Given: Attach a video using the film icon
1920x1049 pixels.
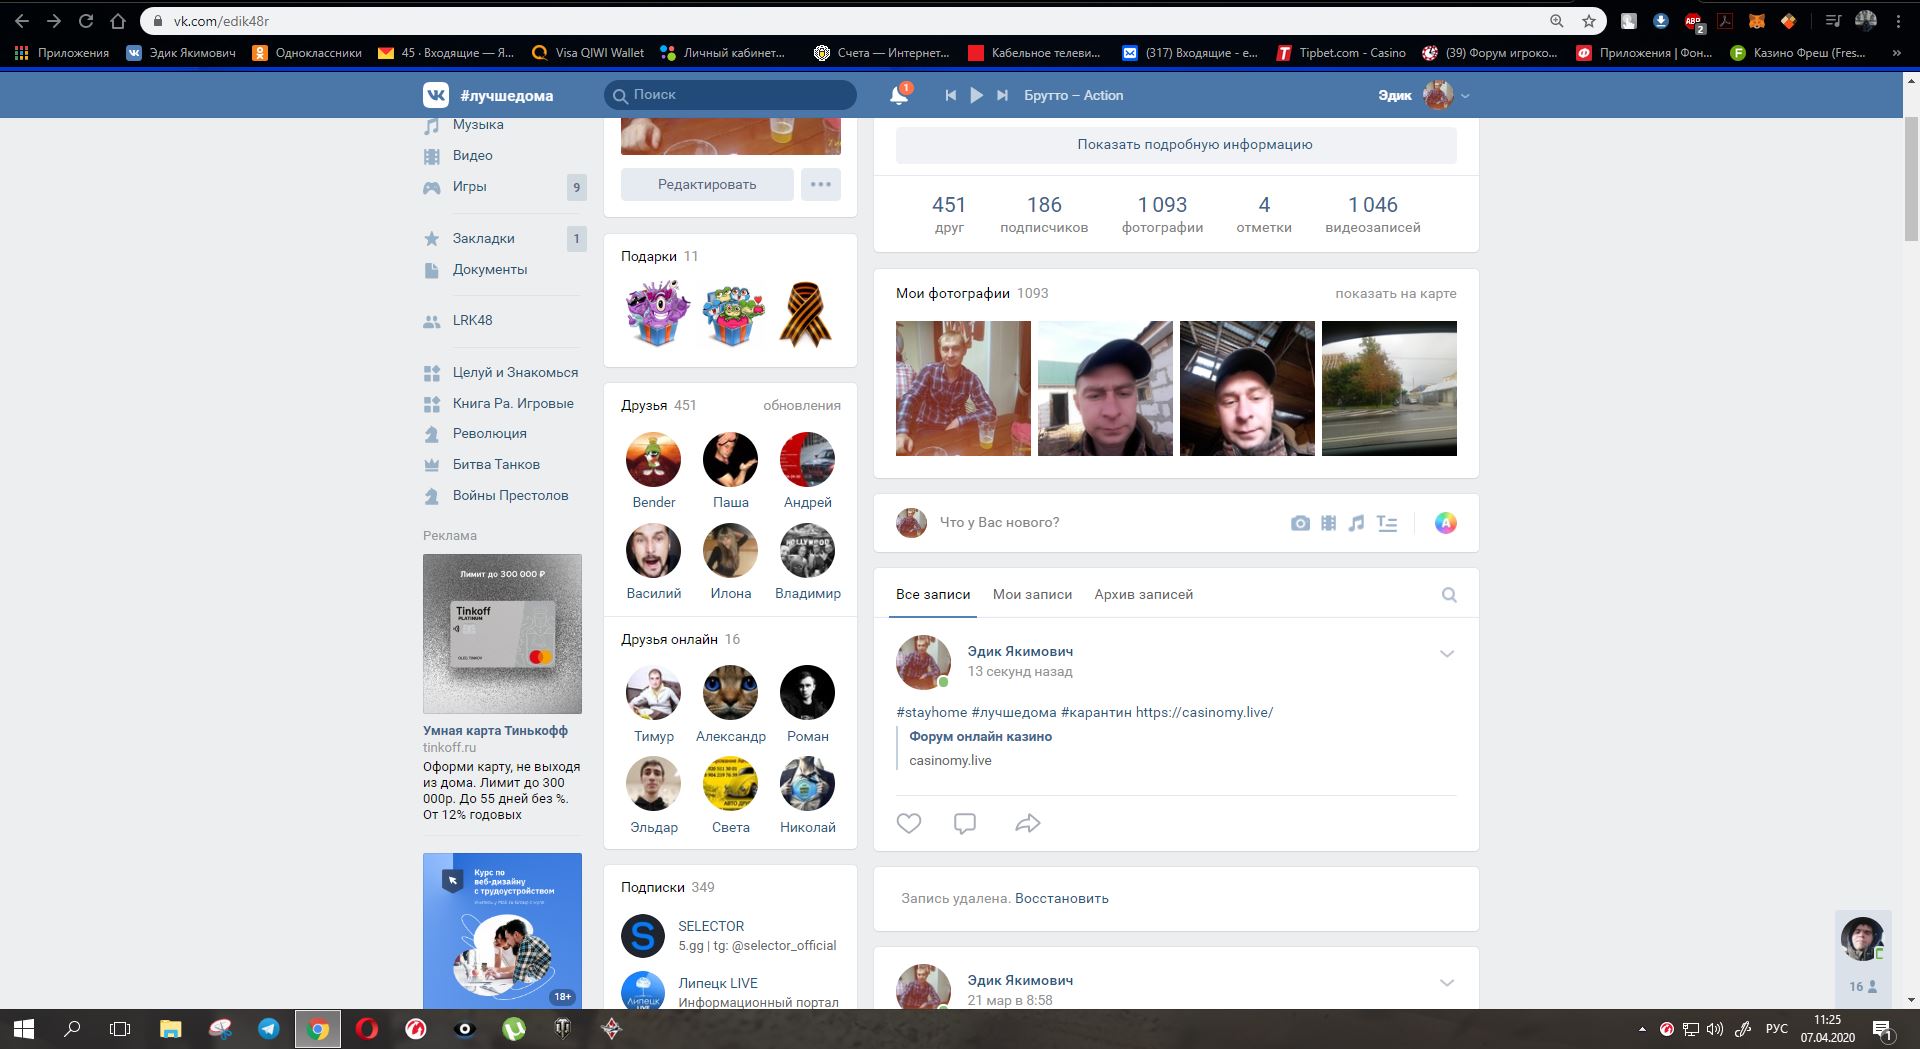Looking at the screenshot, I should [x=1328, y=523].
